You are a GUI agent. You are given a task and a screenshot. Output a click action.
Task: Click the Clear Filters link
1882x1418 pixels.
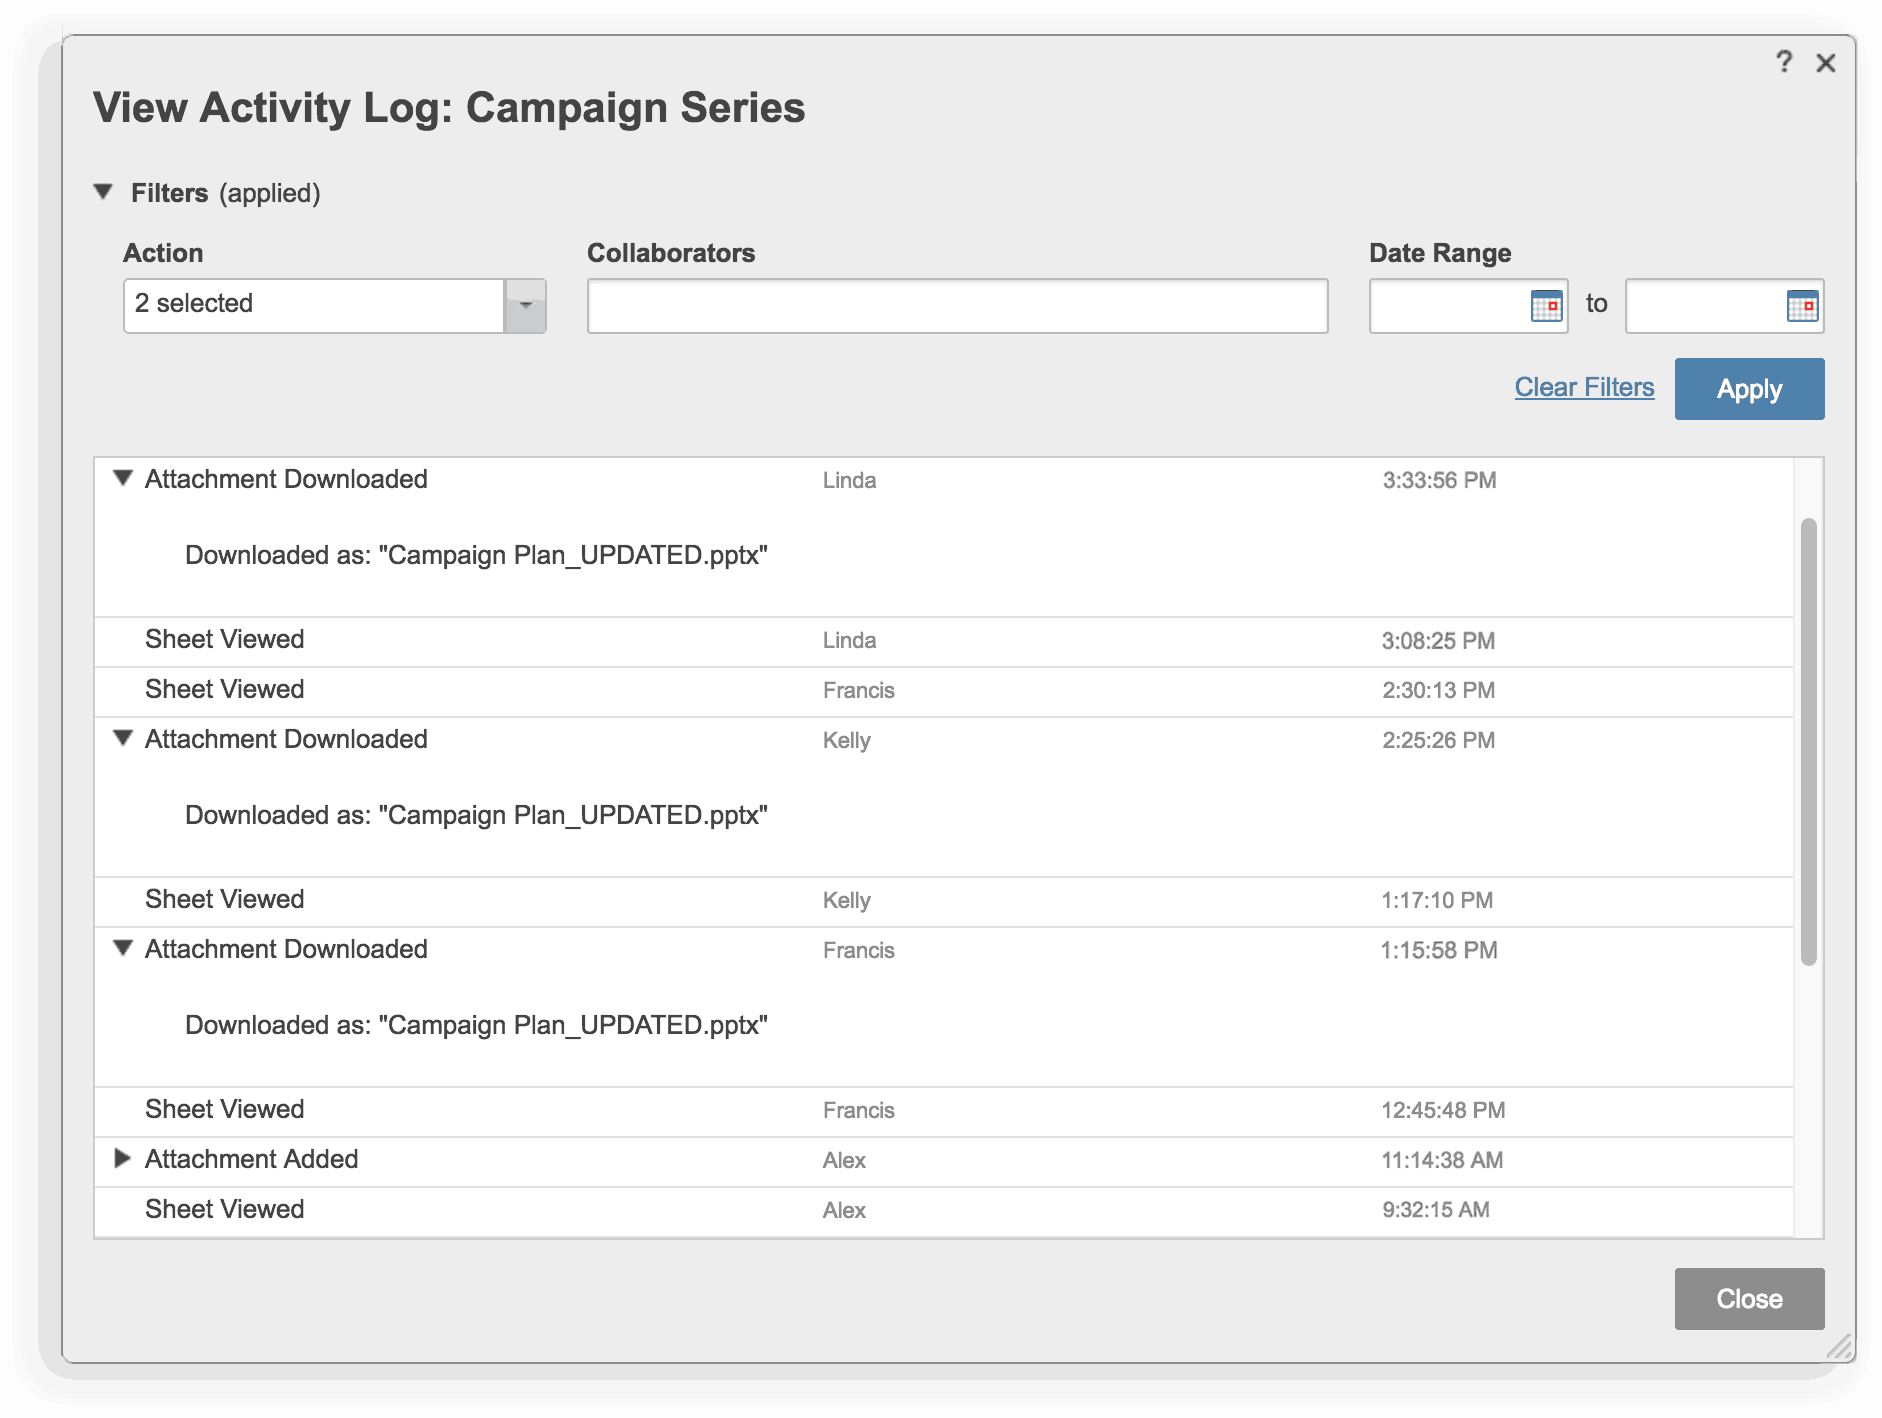point(1584,388)
